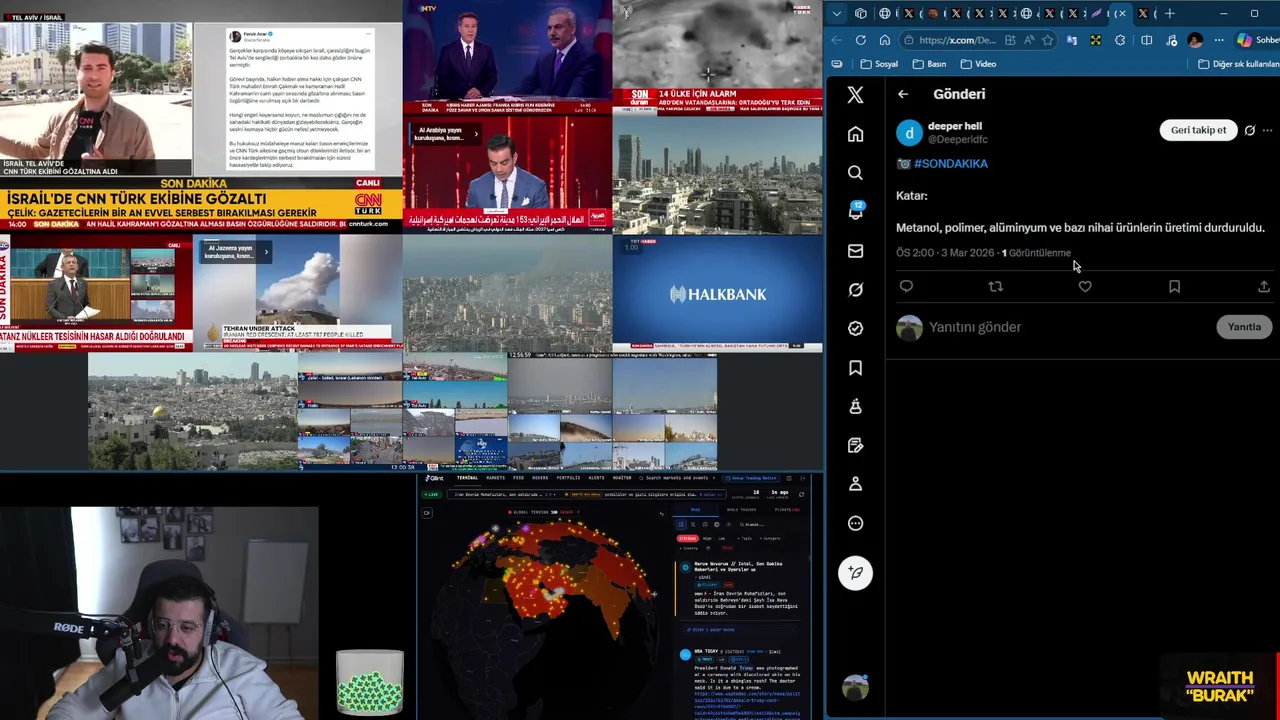Click Grok icon beside Geri takip et
1280x720 pixels.
coord(1250,130)
